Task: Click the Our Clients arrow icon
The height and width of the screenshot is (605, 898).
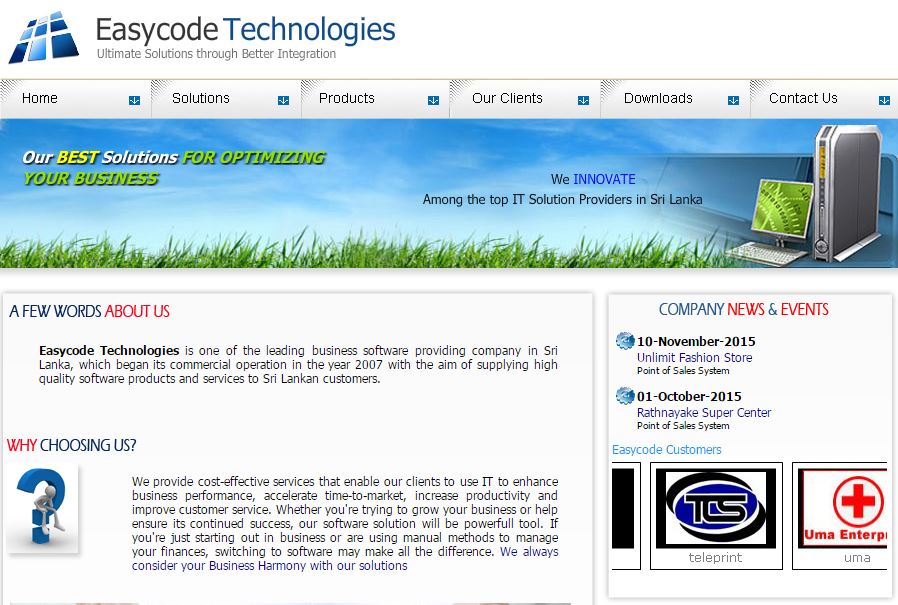Action: (x=583, y=100)
